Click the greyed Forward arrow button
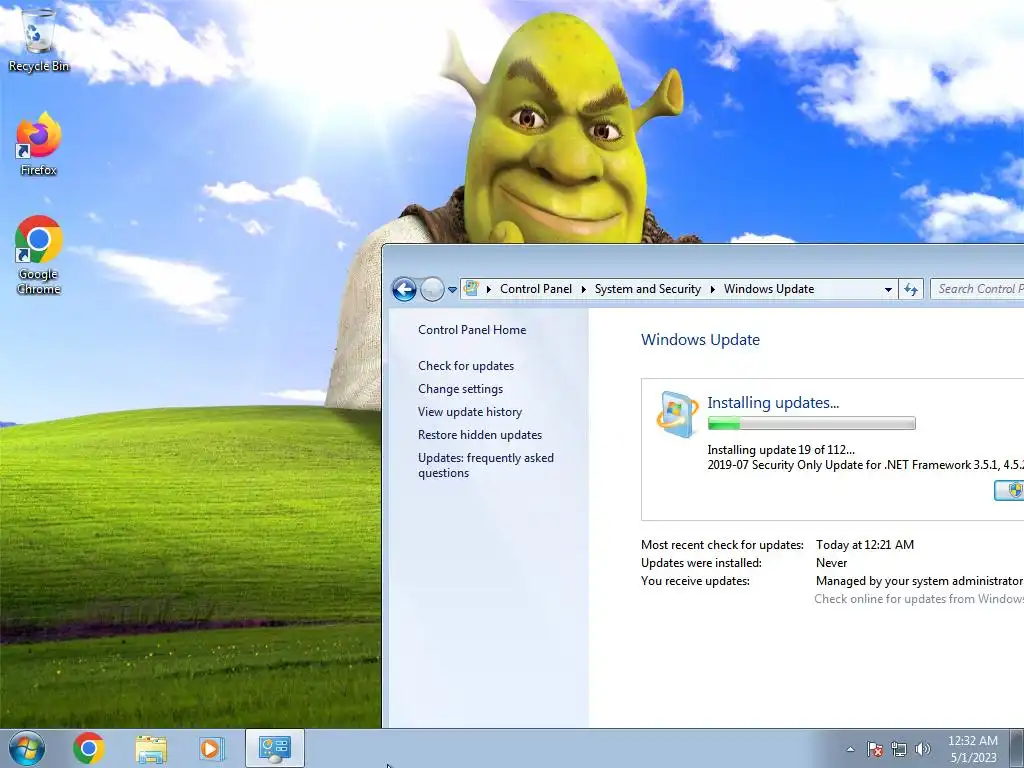Screen dimensions: 1024x768 [432, 289]
